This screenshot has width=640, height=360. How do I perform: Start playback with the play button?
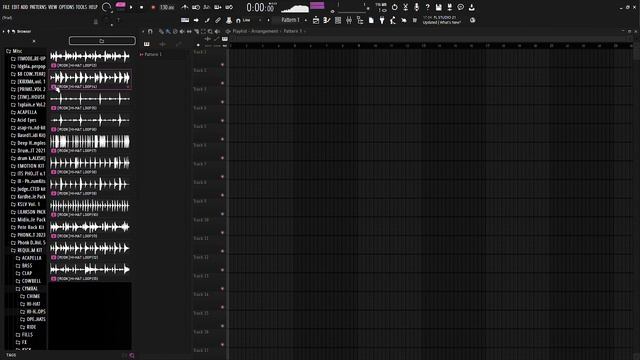(x=131, y=7)
